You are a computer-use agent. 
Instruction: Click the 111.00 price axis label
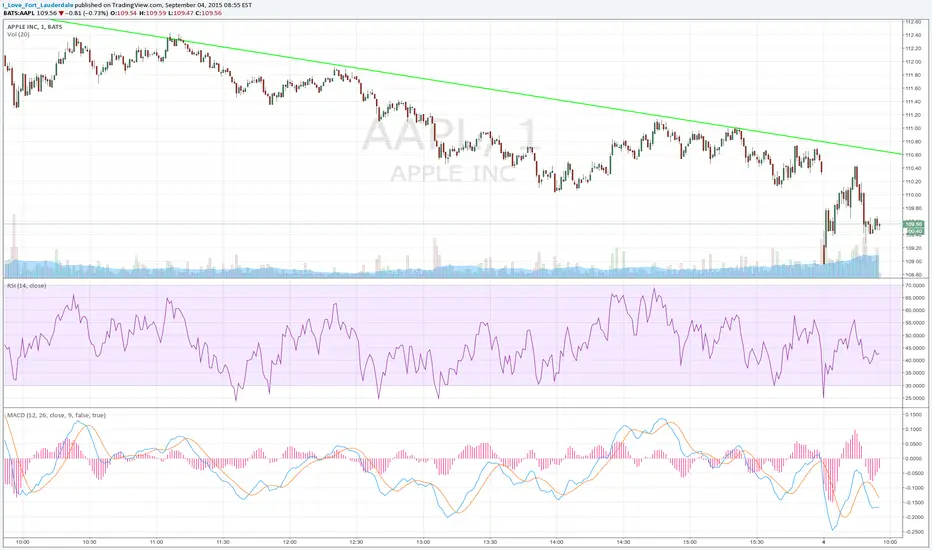pos(912,128)
